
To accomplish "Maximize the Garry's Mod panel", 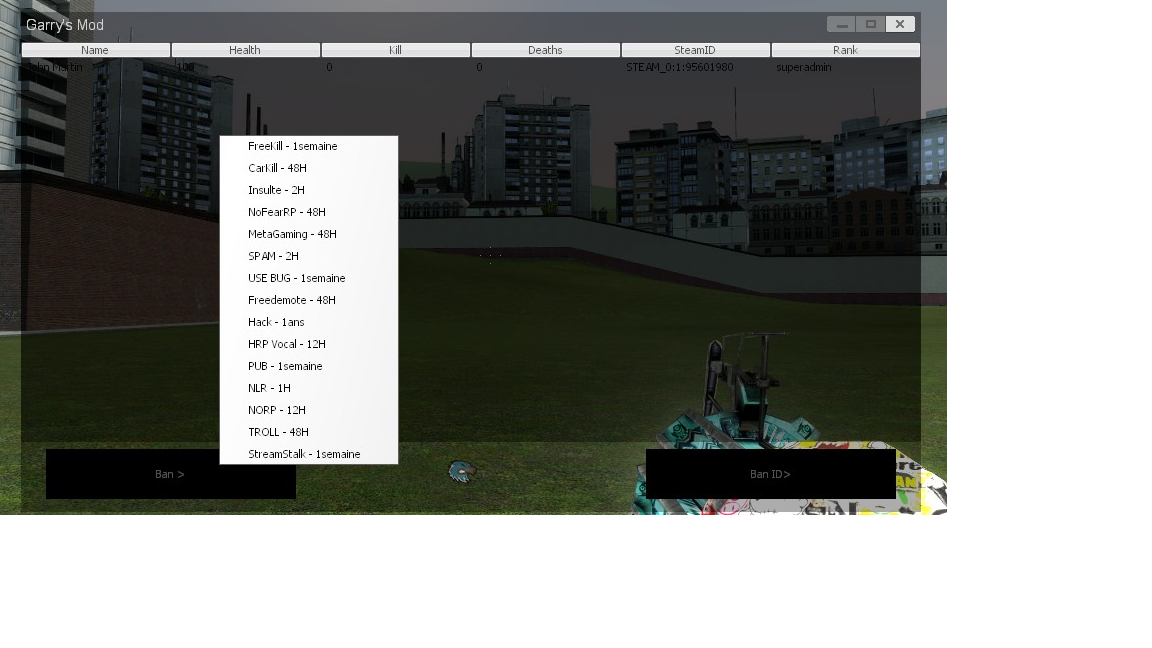I will (871, 24).
